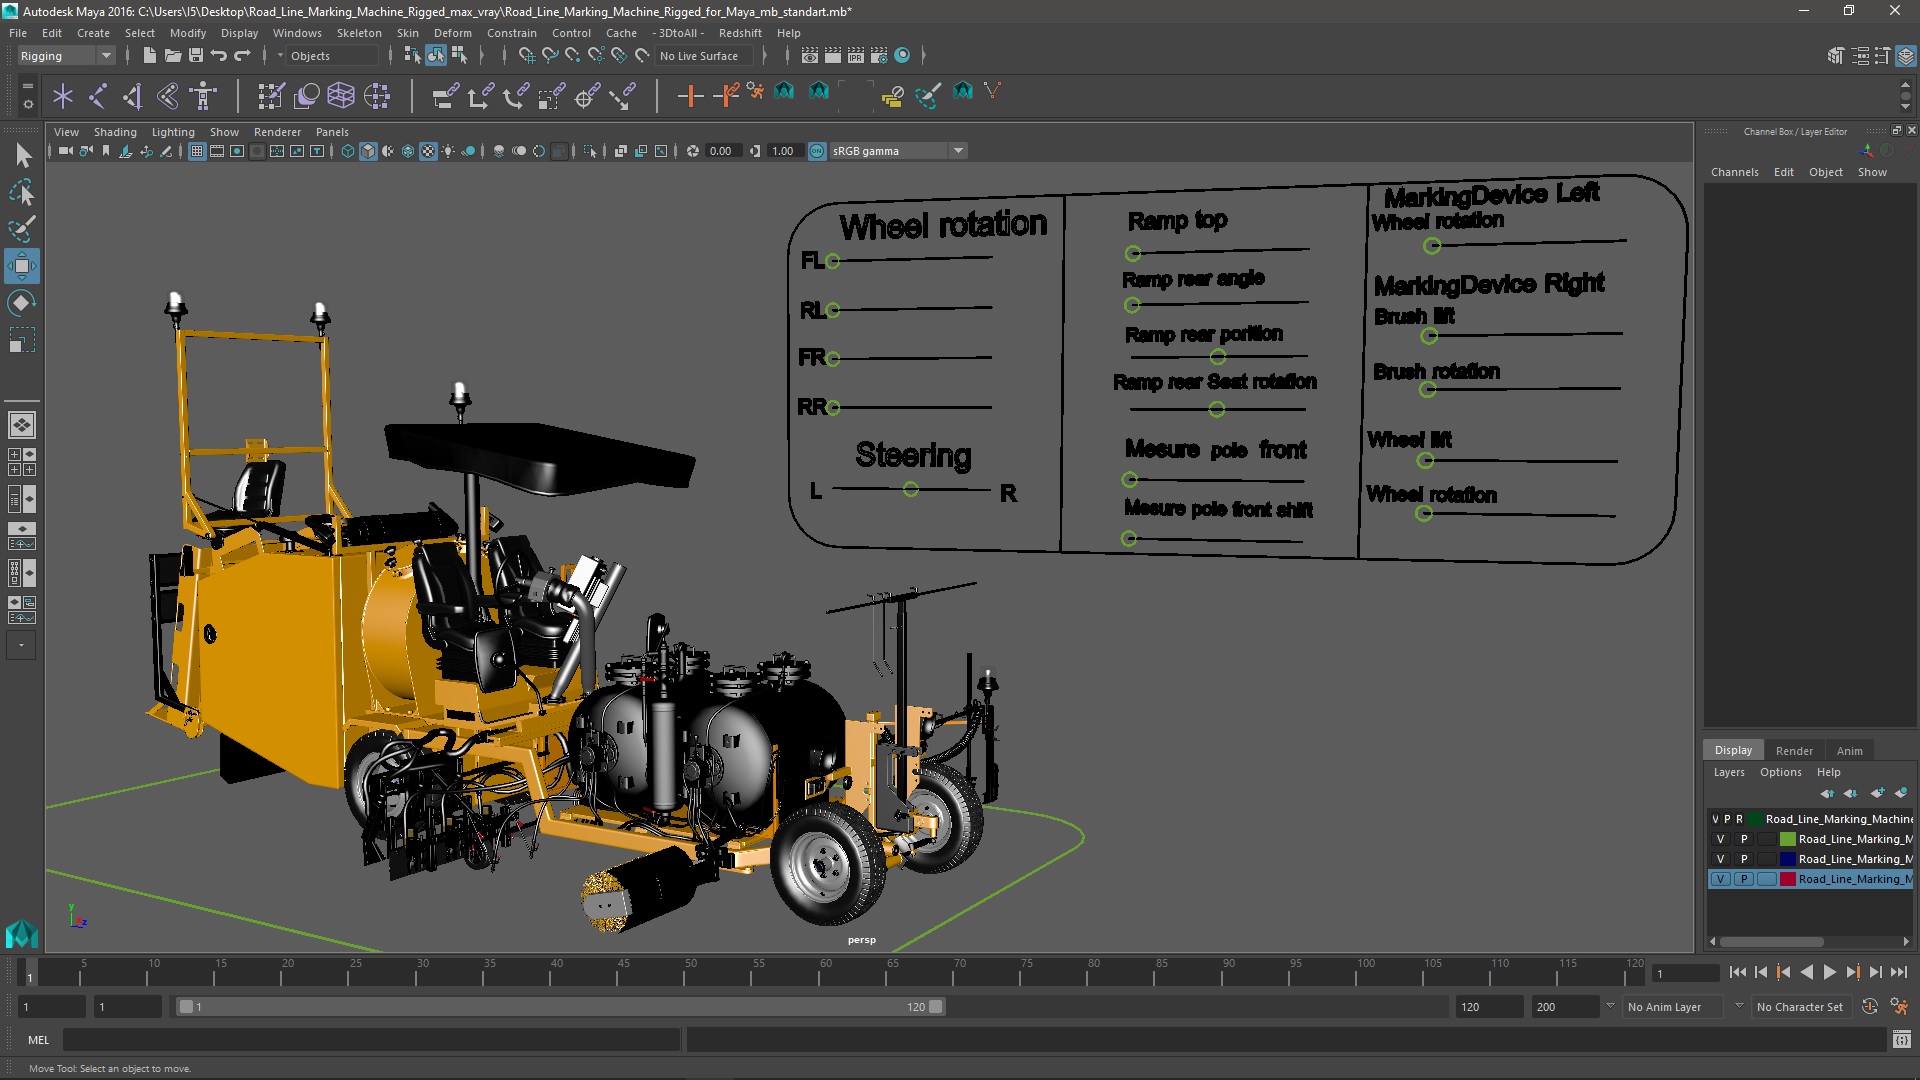1920x1080 pixels.
Task: Activate the Paint selection tool
Action: tap(22, 229)
